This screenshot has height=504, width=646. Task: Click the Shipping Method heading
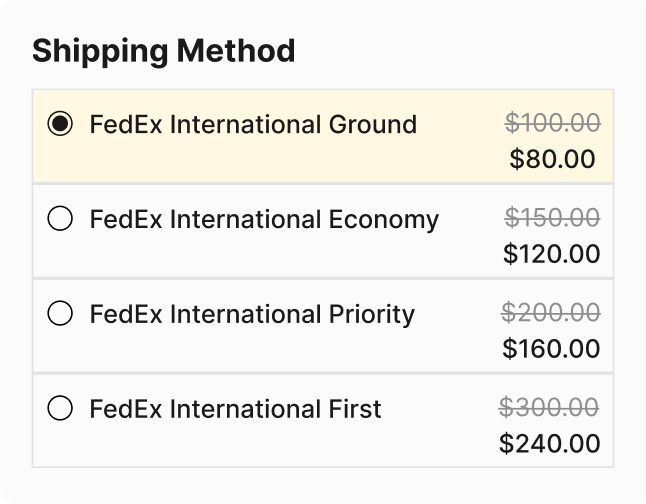pos(163,51)
